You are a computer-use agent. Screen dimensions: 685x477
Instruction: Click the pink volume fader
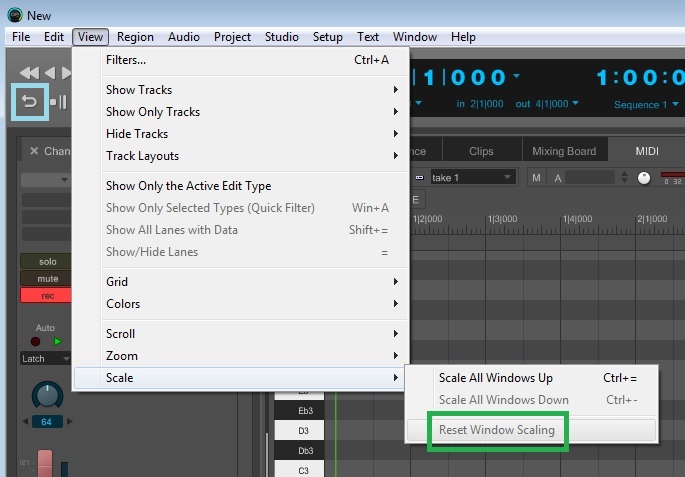click(45, 463)
